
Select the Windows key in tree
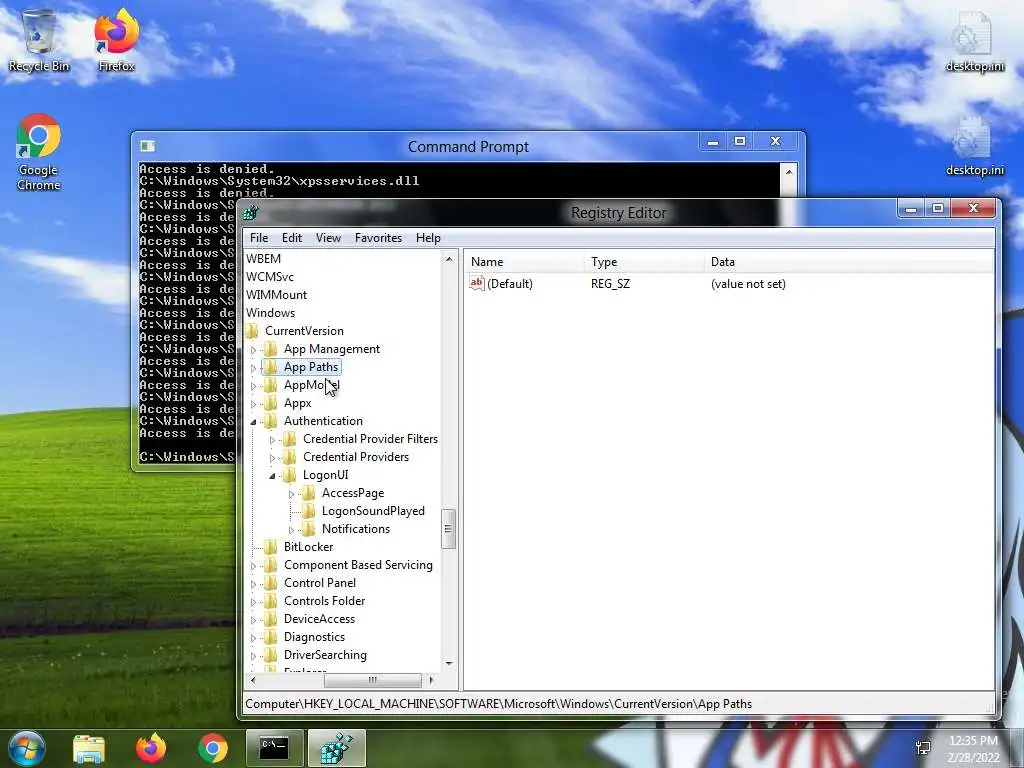[270, 313]
